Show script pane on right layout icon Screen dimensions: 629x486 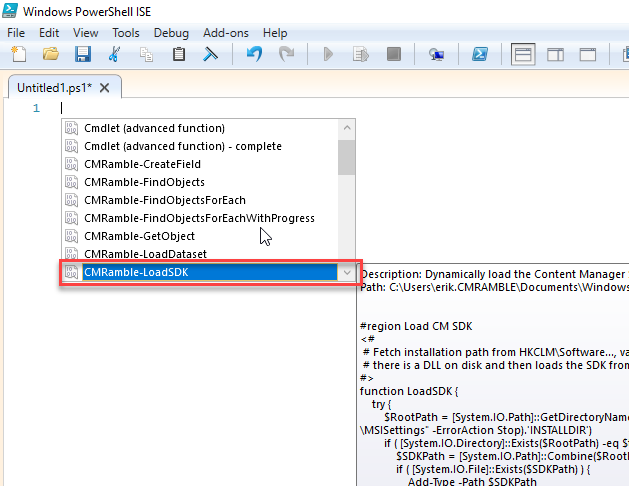point(555,55)
